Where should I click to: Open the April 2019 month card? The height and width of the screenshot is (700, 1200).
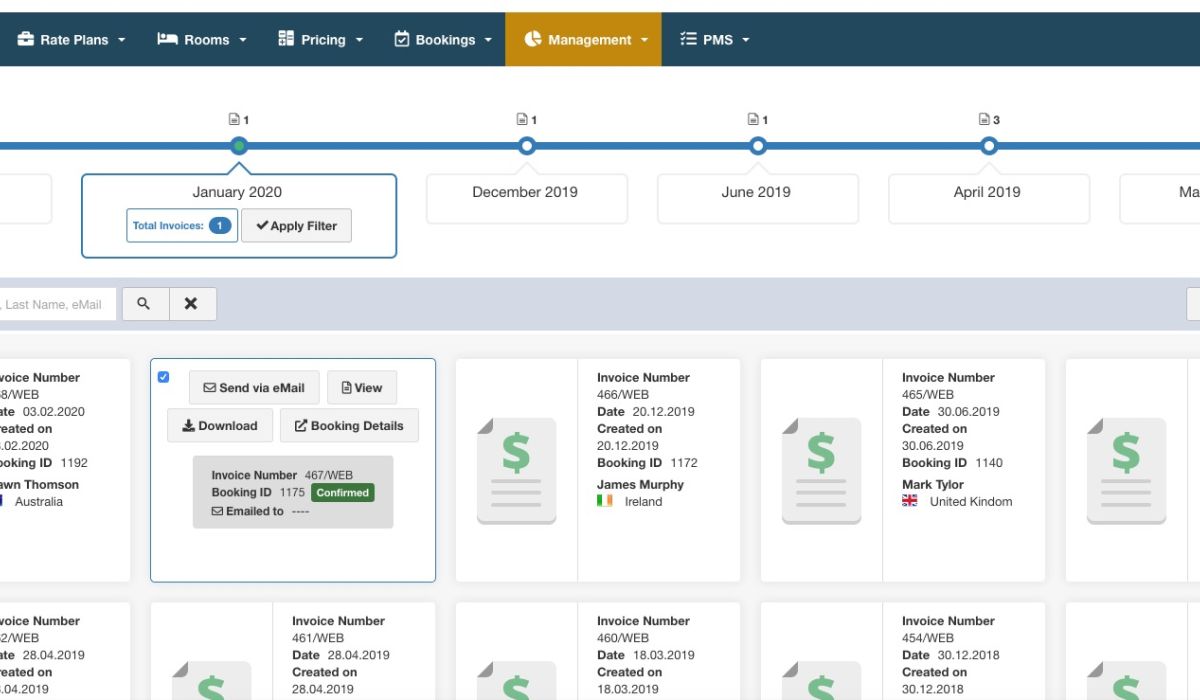tap(989, 199)
